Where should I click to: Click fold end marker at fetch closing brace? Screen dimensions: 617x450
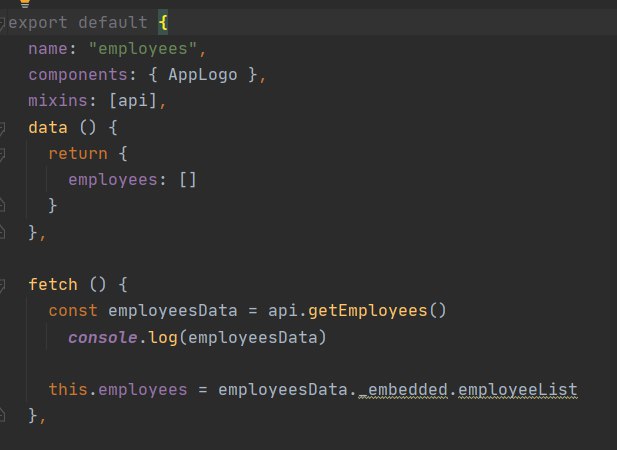click(x=2, y=415)
